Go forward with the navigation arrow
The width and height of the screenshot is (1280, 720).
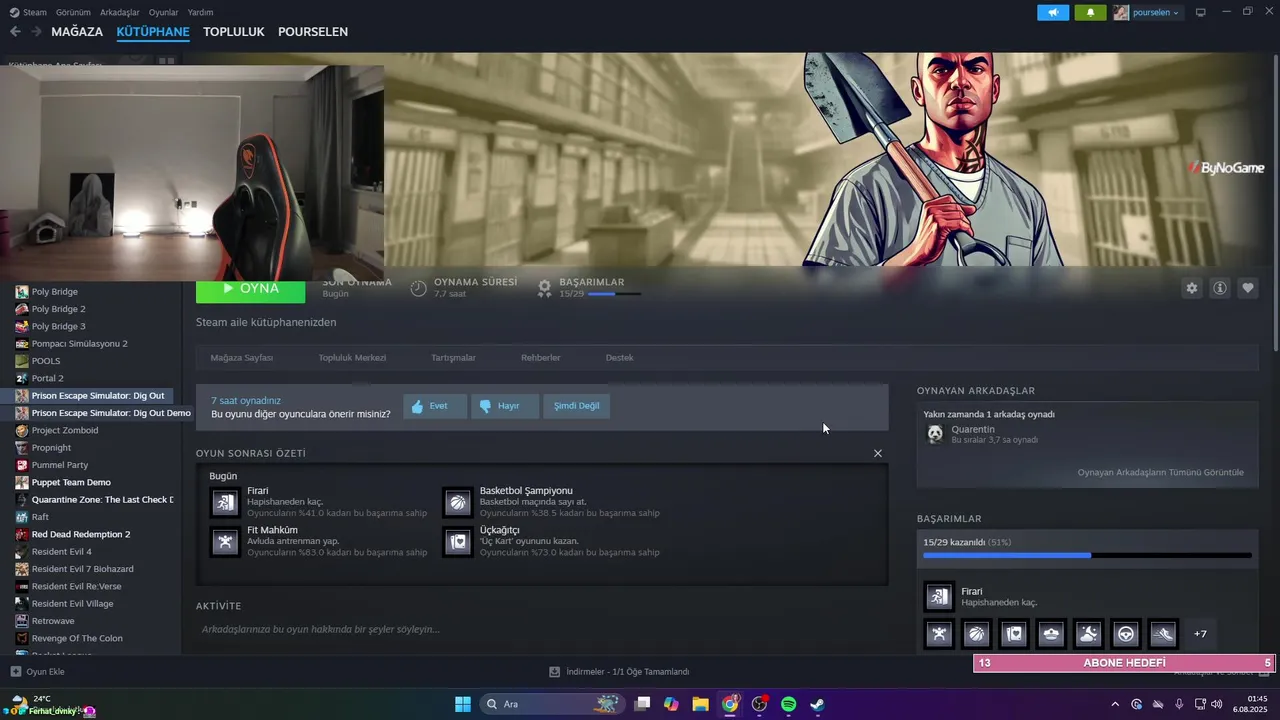36,32
